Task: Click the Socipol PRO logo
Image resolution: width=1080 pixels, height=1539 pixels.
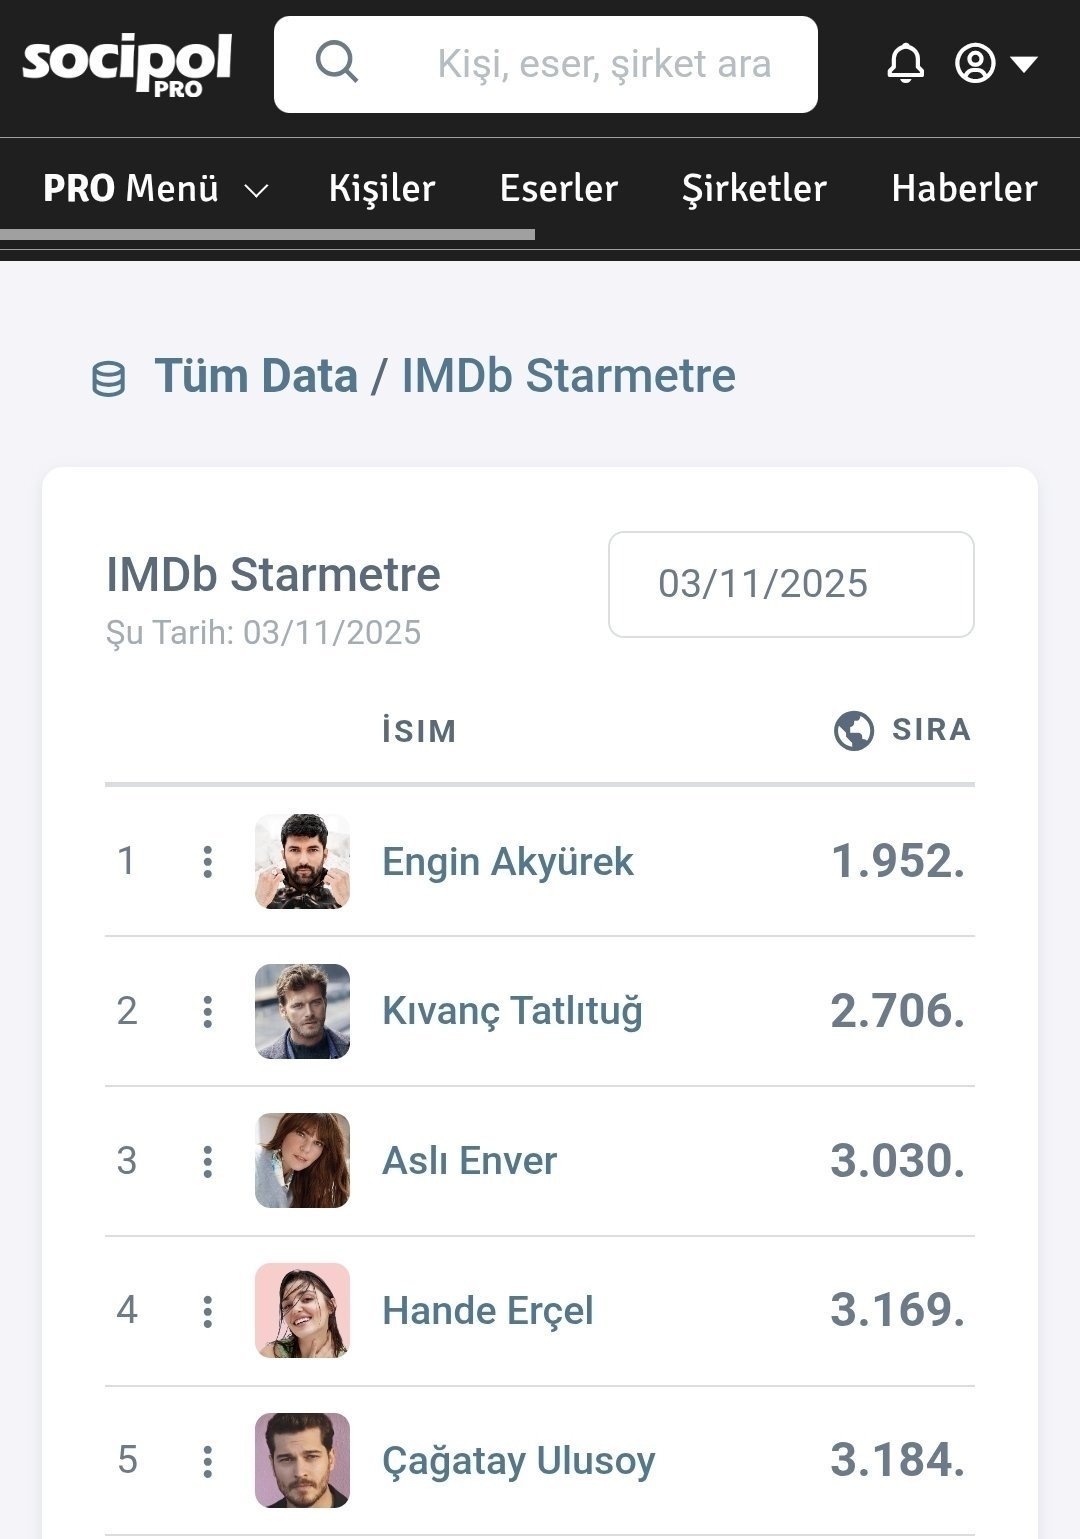Action: pos(127,64)
